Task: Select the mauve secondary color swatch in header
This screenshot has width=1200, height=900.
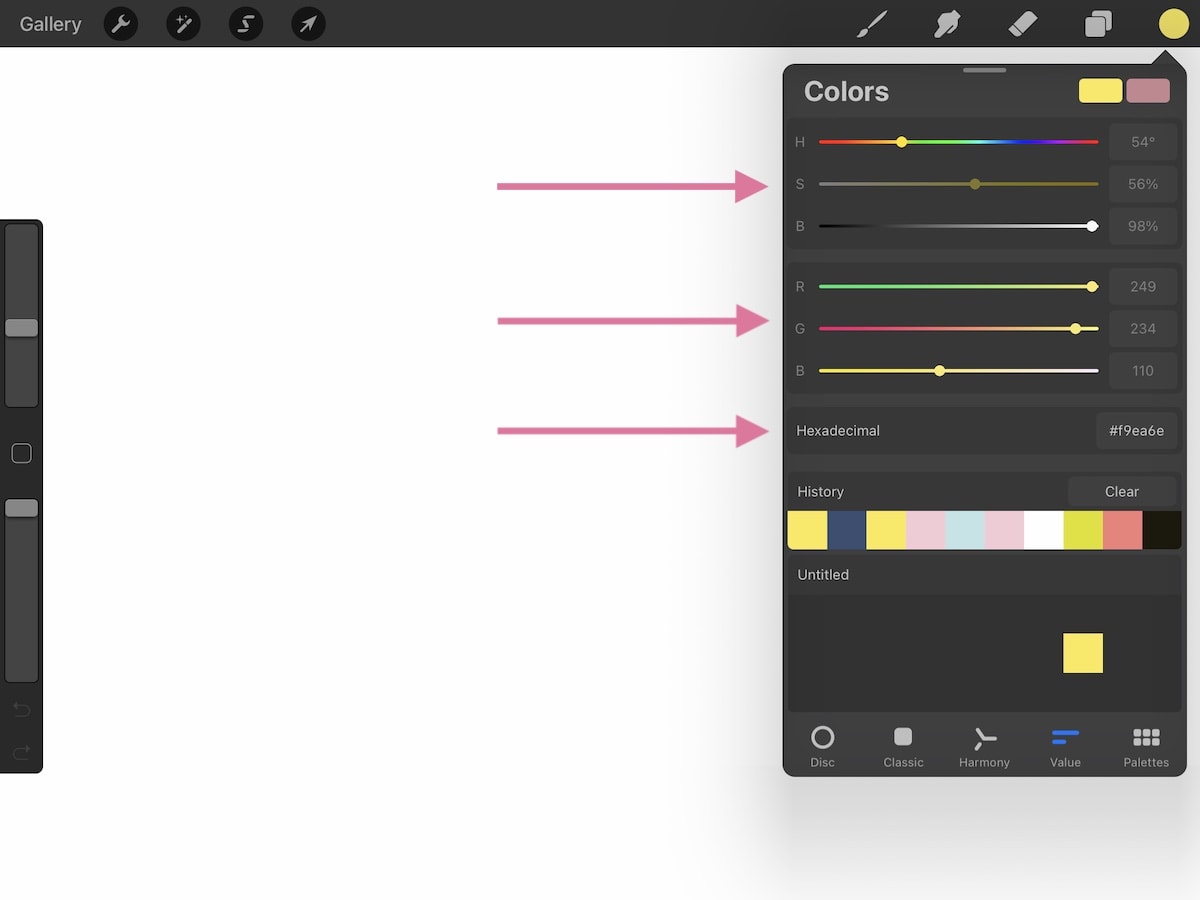Action: click(x=1148, y=91)
